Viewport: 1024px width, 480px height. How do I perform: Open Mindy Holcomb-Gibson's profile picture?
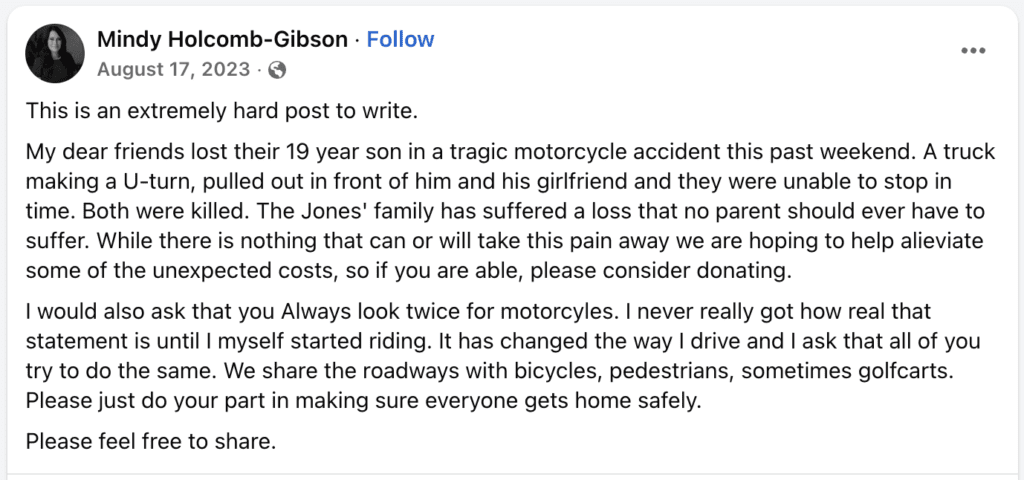54,53
